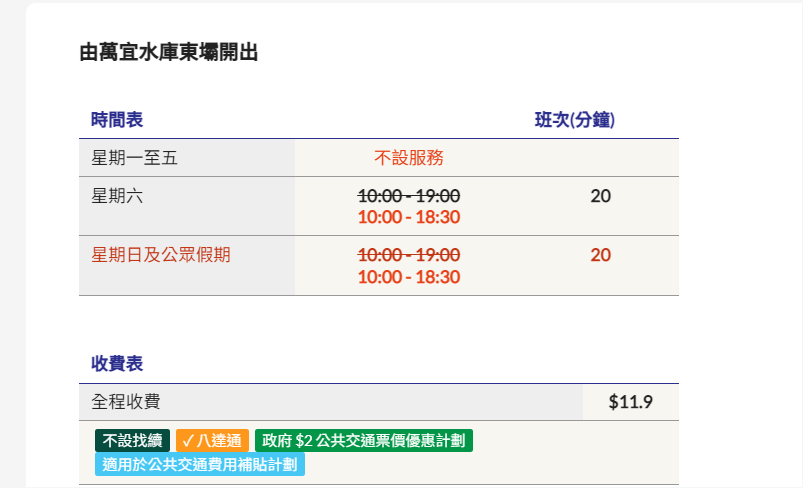This screenshot has width=803, height=488.
Task: Click the black frequency value 20 for 星期六
Action: click(x=600, y=196)
